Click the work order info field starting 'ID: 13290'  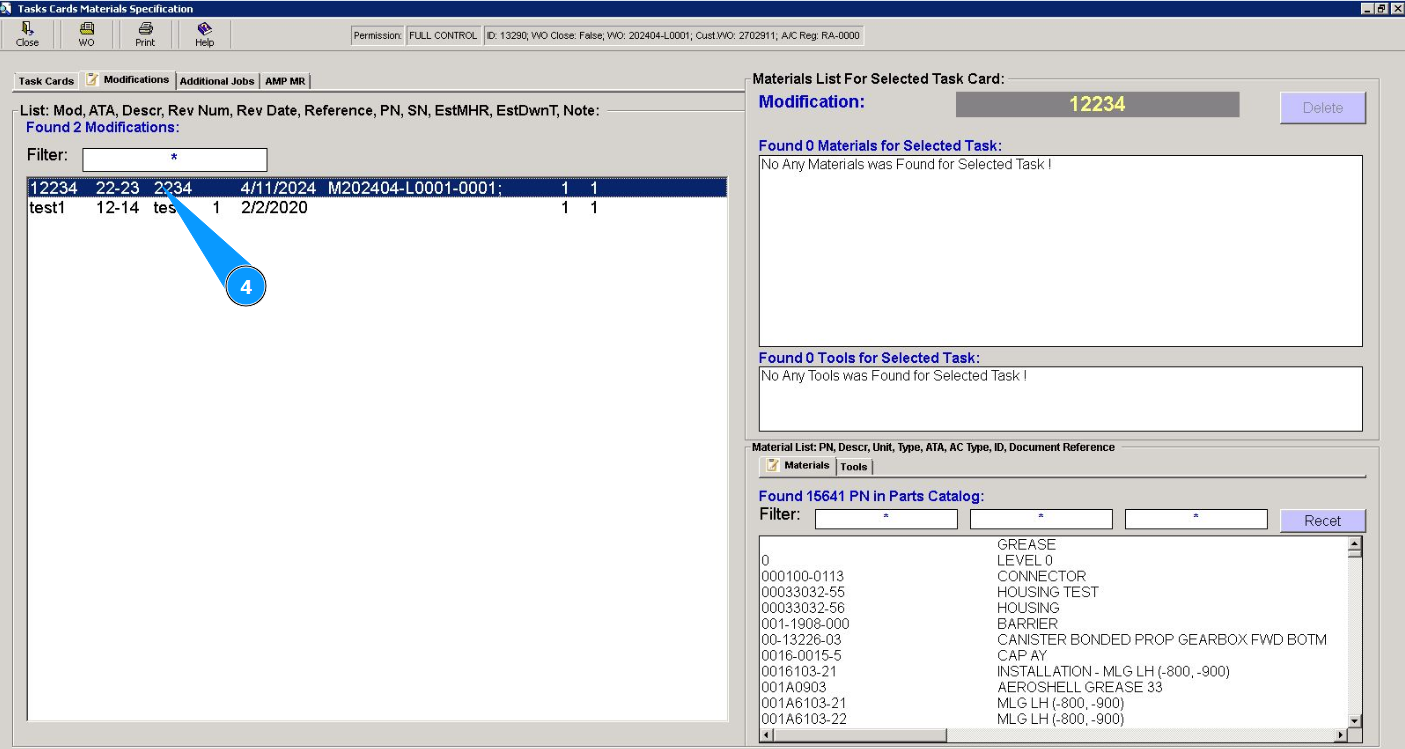[673, 36]
